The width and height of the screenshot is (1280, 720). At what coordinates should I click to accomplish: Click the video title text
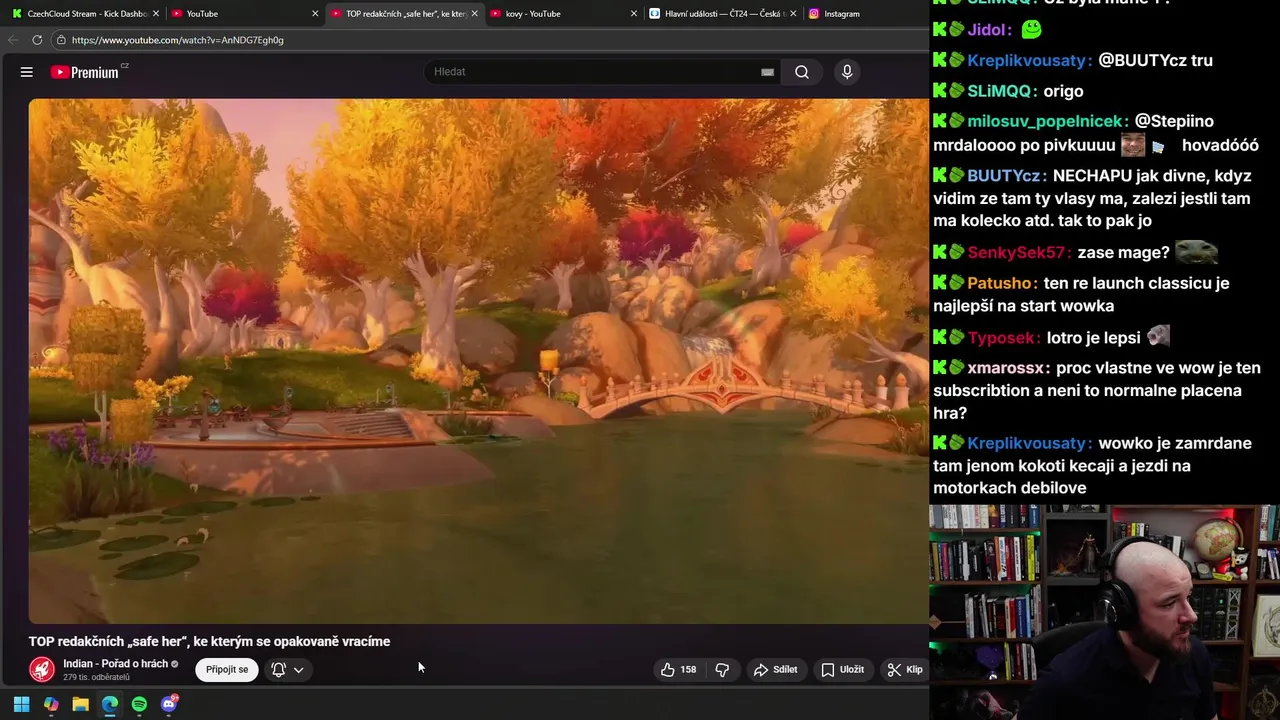(209, 641)
